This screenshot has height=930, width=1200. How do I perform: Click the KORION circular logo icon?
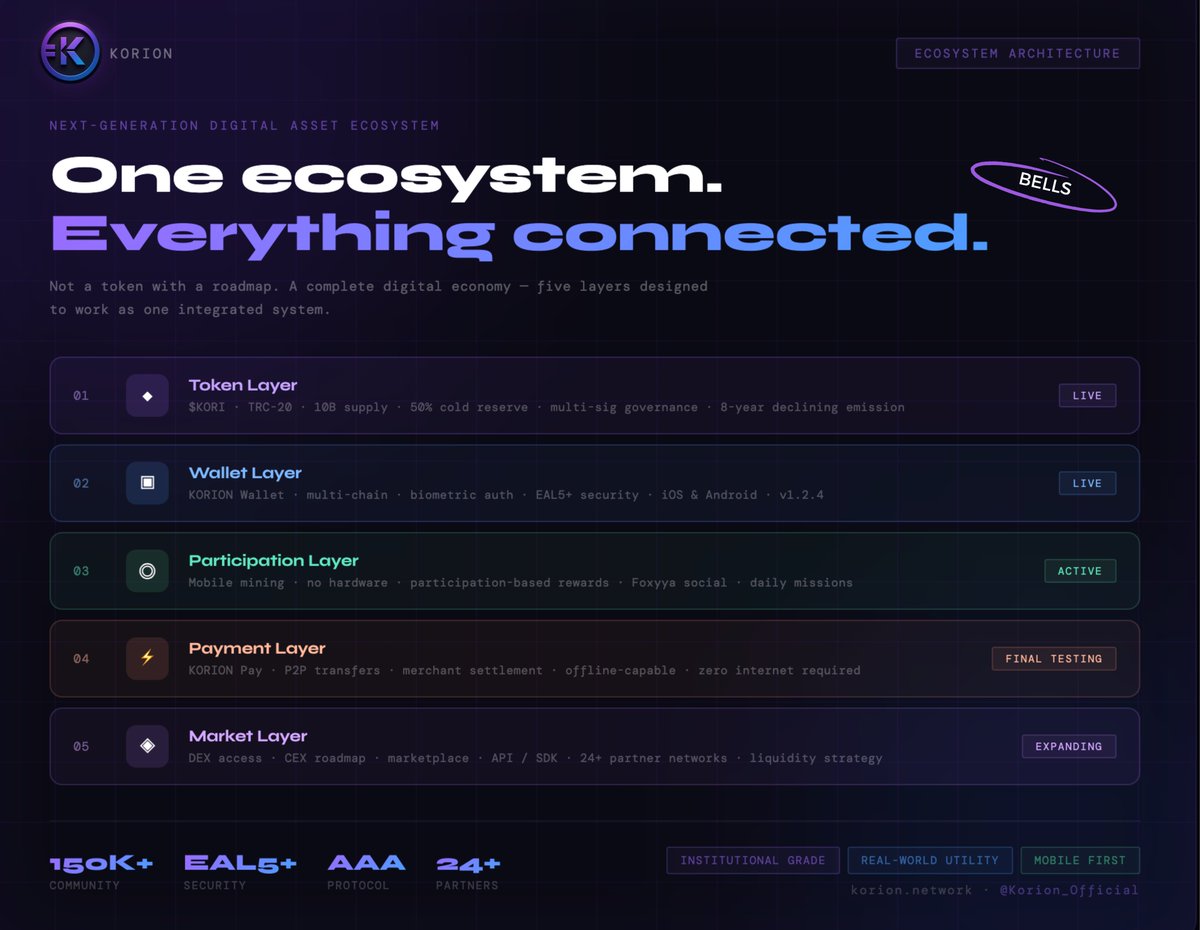70,52
